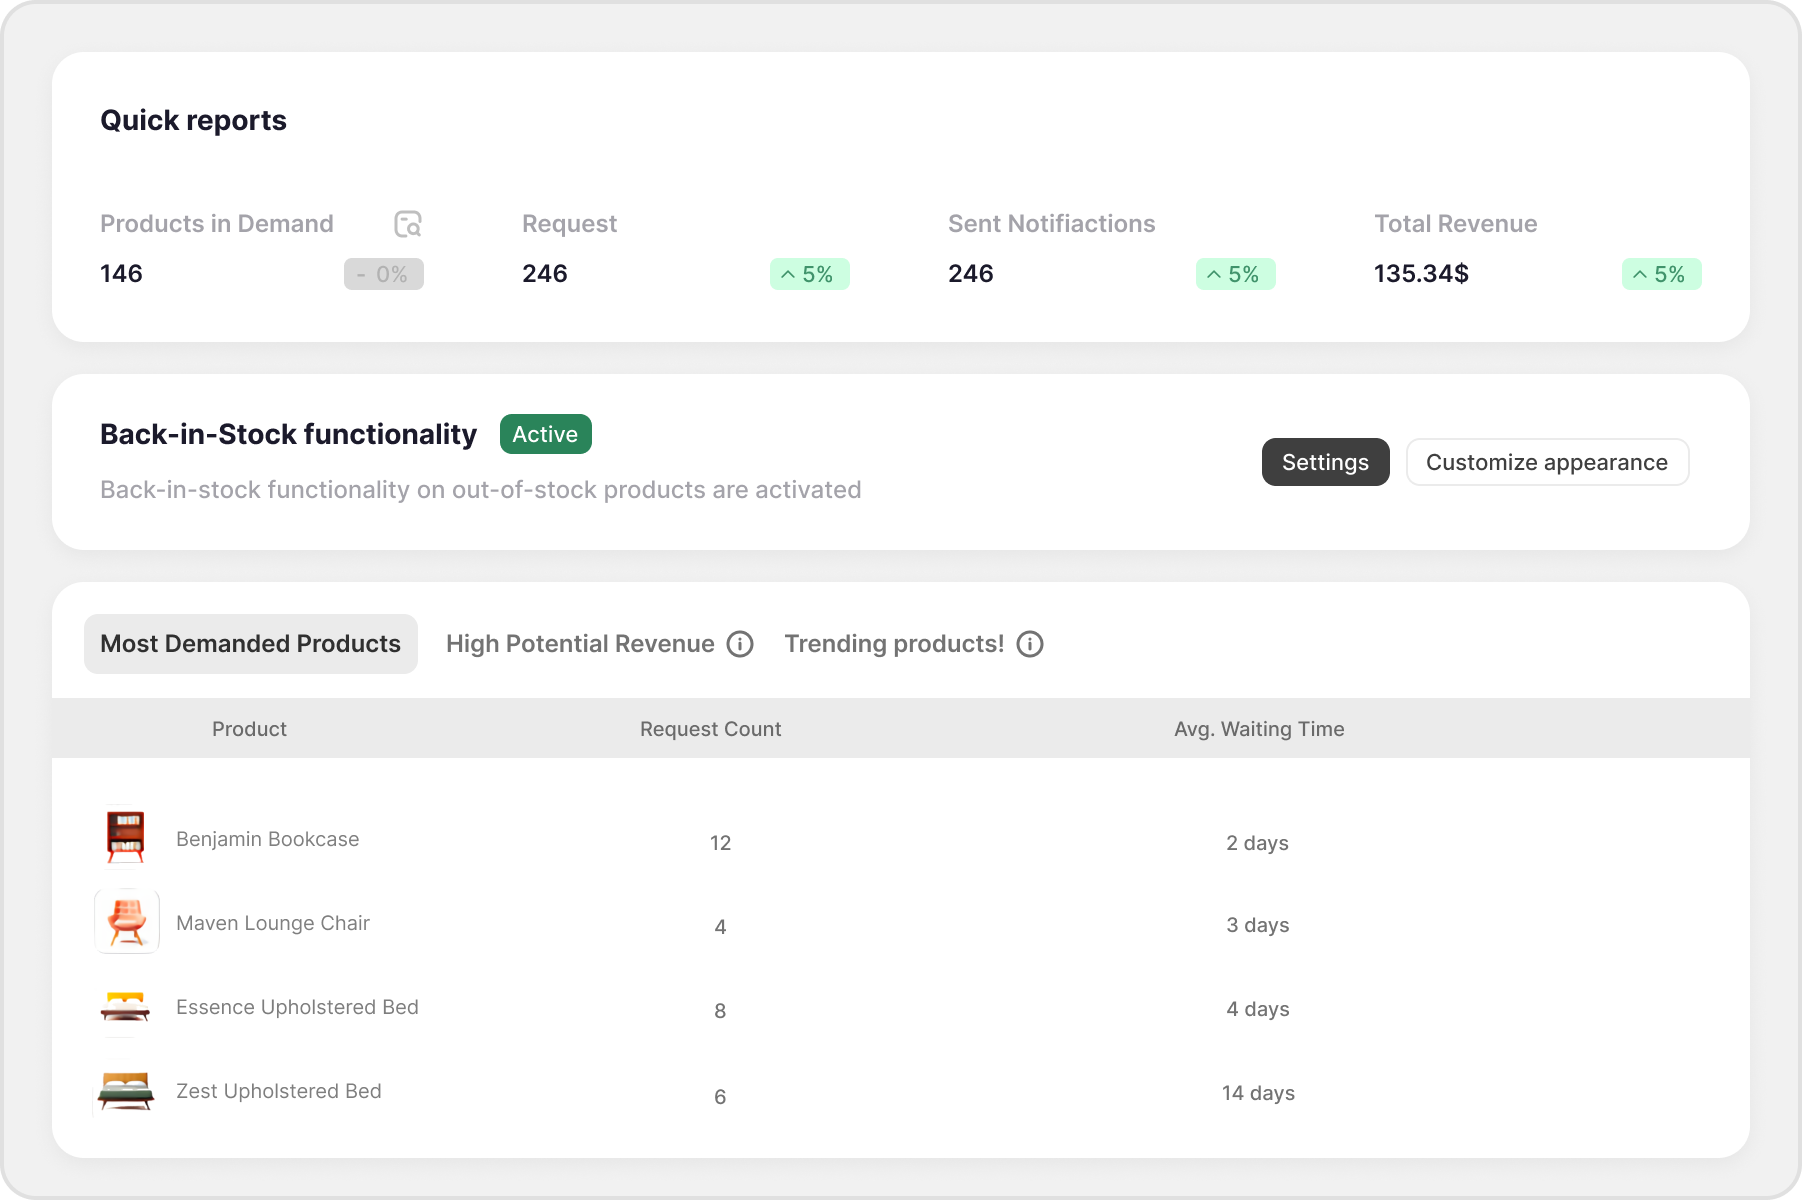Click info icon beside Trending products
The height and width of the screenshot is (1200, 1802).
click(1030, 644)
